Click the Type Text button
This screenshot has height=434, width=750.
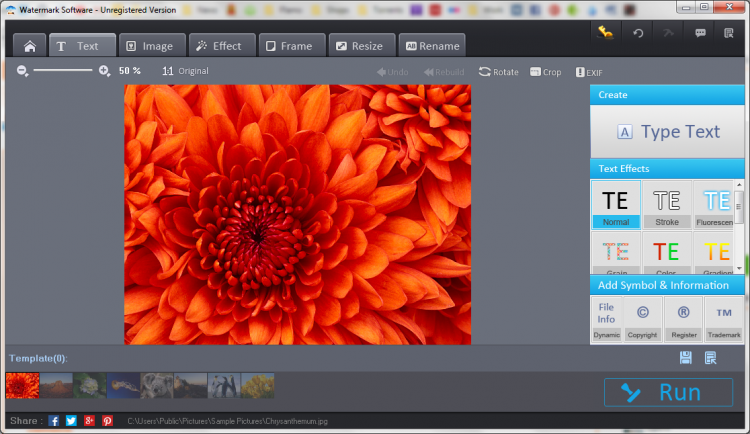(667, 132)
